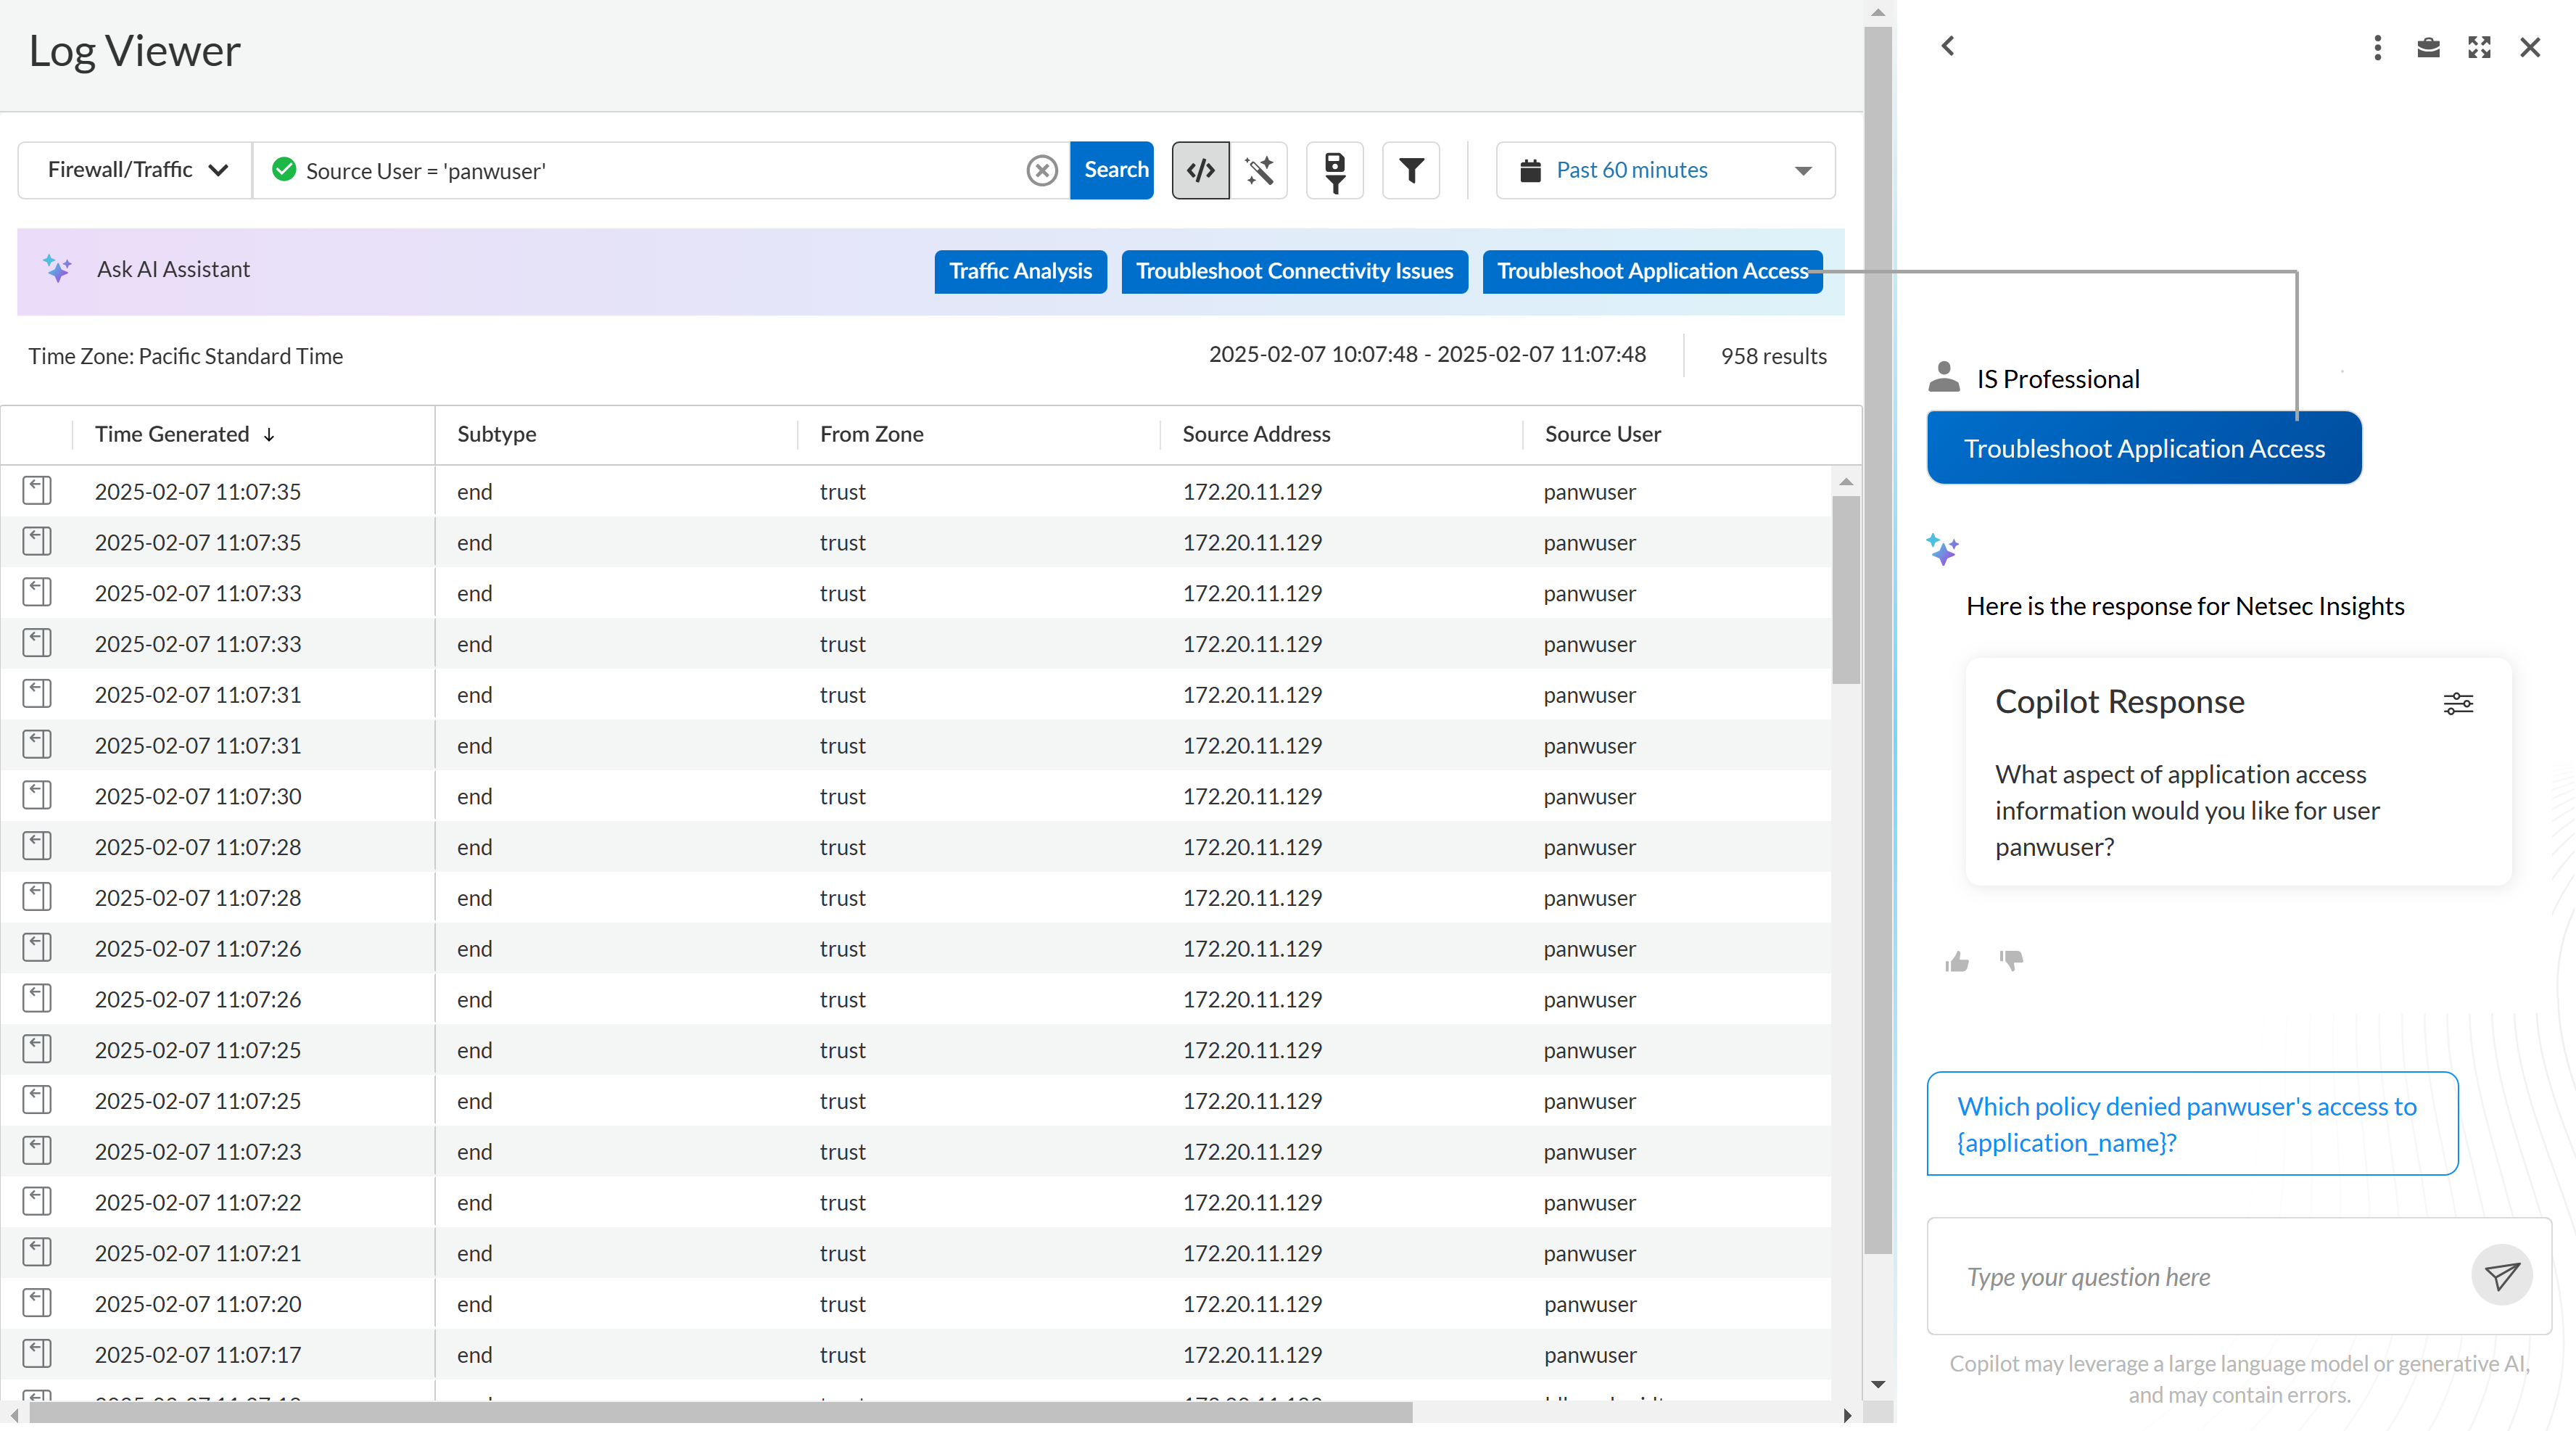The image size is (2576, 1431).
Task: Click the magic wand query builder icon
Action: click(x=1259, y=170)
